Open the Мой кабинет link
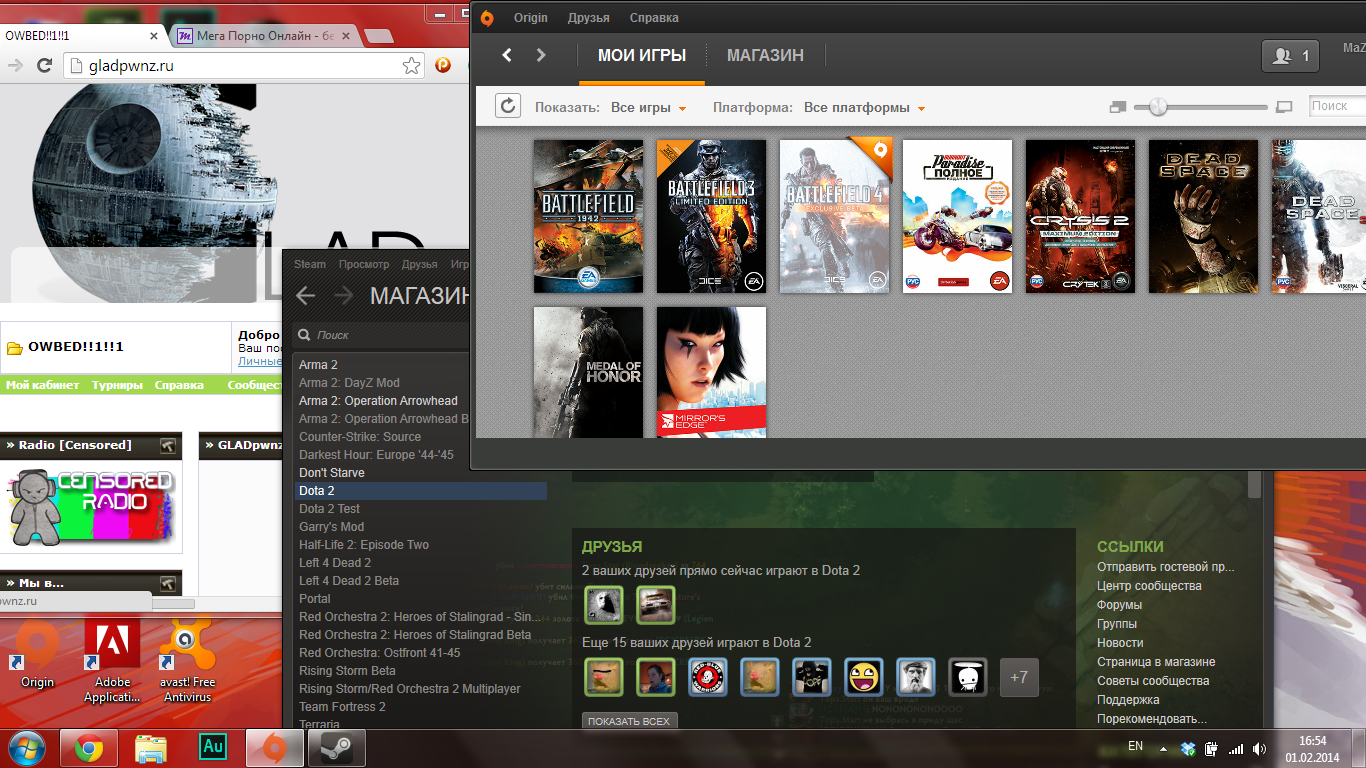Viewport: 1366px width, 768px height. (42, 385)
